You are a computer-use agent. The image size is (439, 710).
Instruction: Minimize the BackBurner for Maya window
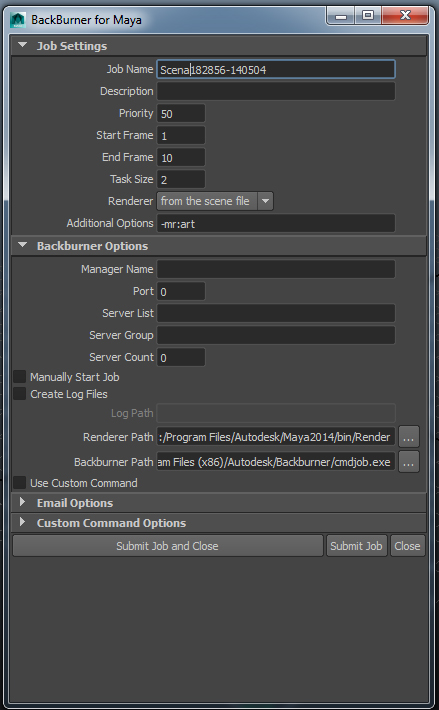pos(340,16)
